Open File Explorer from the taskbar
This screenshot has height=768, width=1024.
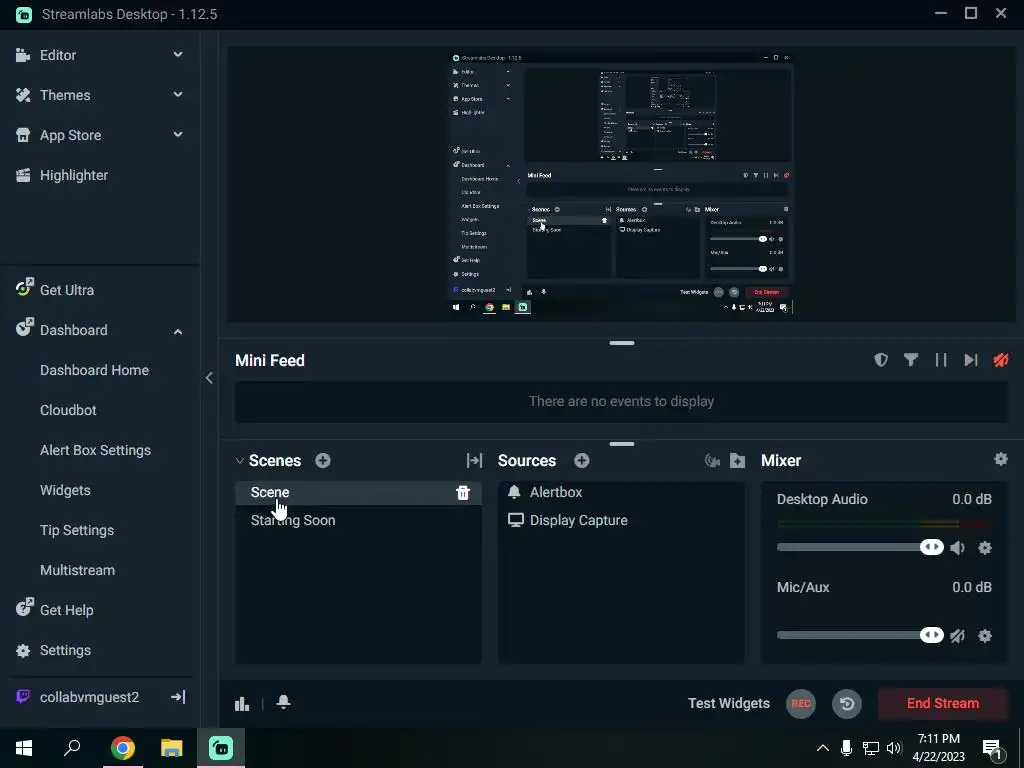click(171, 748)
